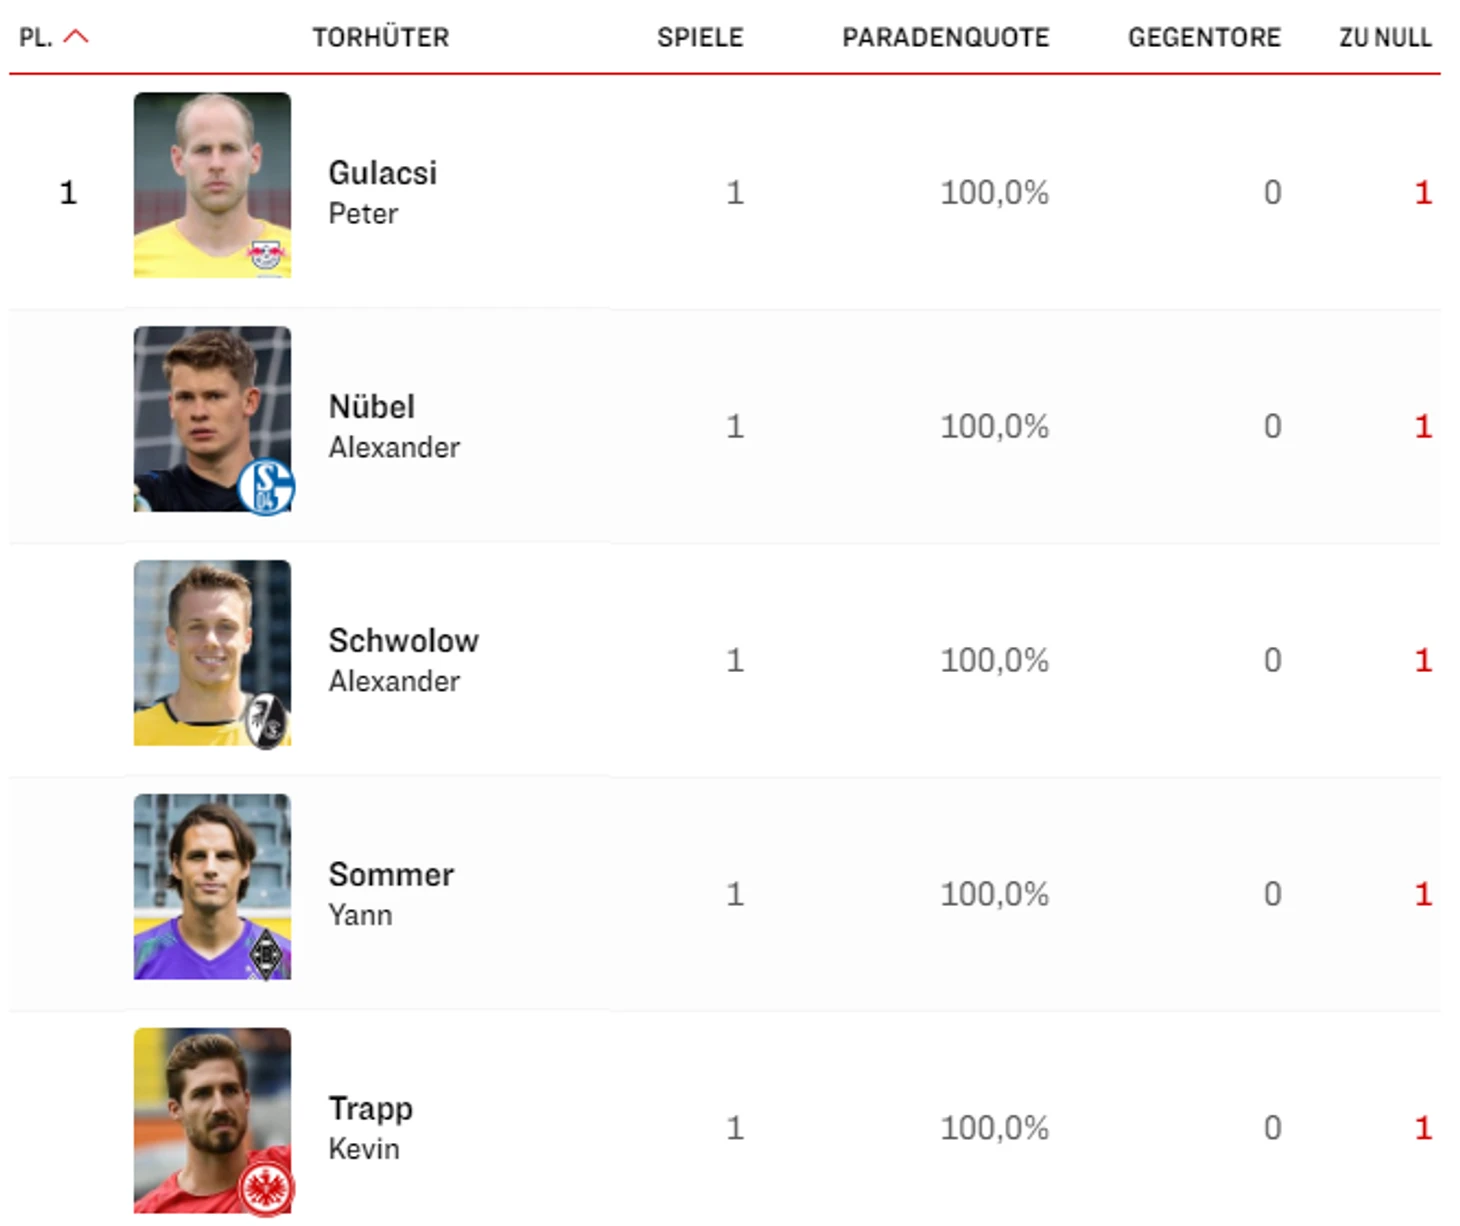Click the Schalke 04 badge on Nübel's photo

(266, 487)
